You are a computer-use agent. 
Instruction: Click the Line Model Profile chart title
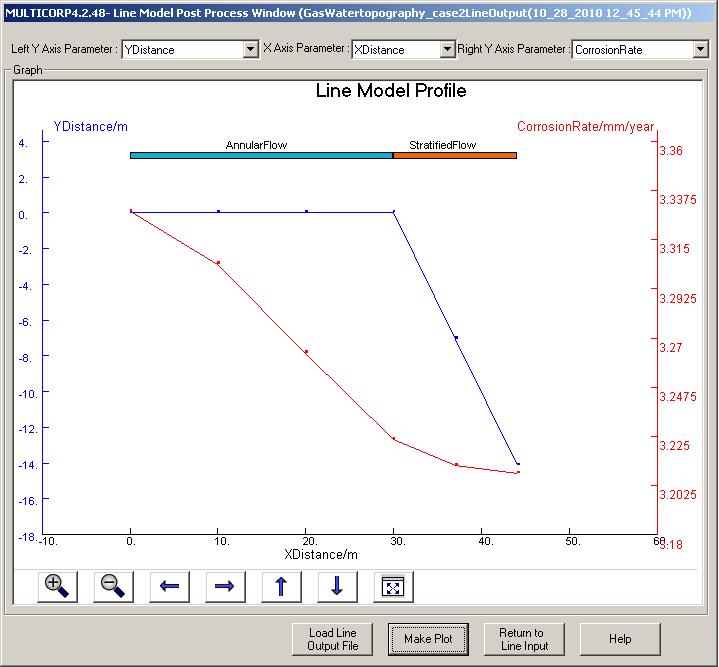tap(391, 91)
